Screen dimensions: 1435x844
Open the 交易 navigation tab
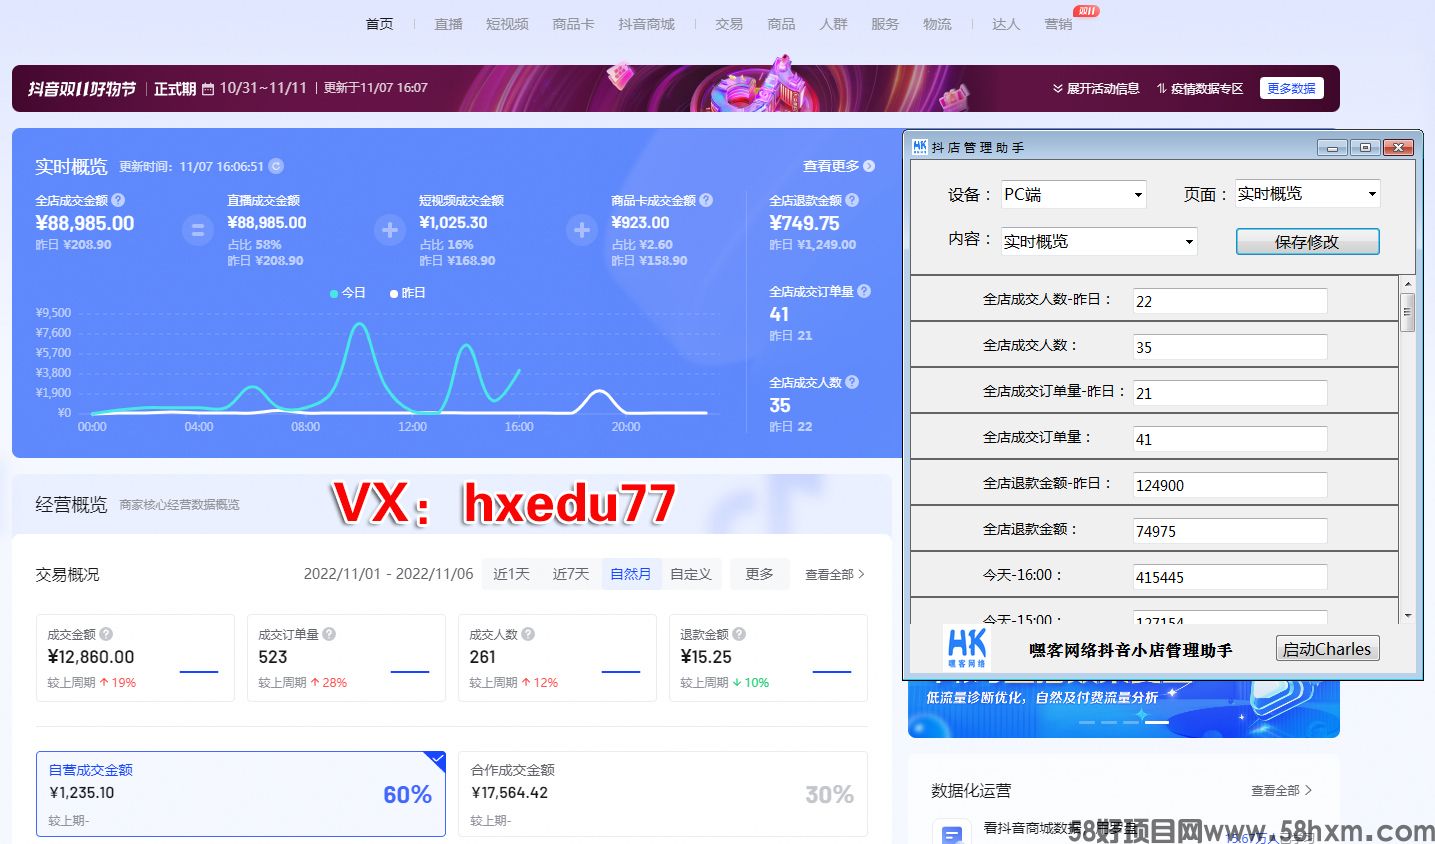pos(729,24)
